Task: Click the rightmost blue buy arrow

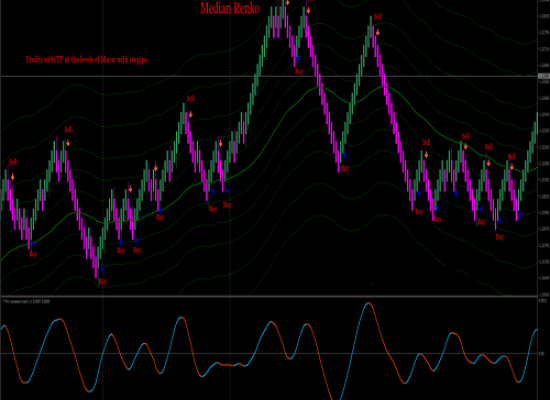Action: click(521, 215)
